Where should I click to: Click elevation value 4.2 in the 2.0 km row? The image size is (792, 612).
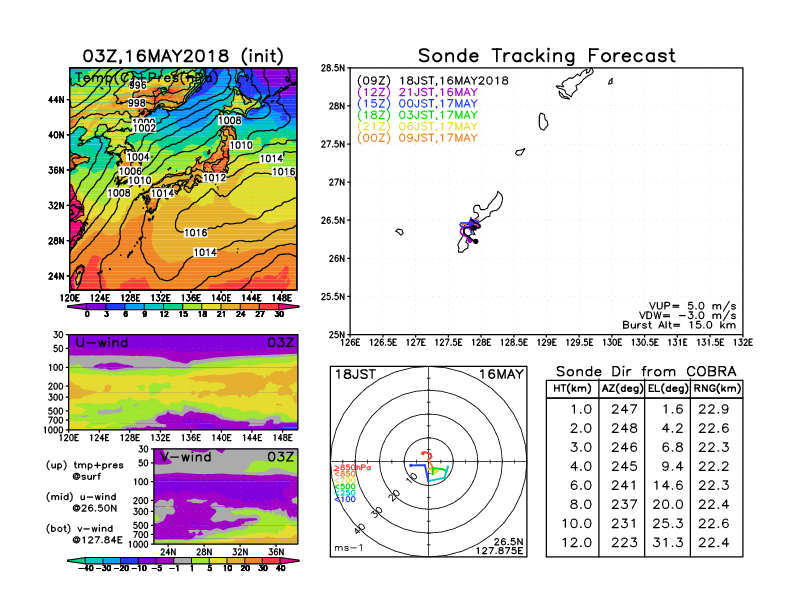[x=672, y=428]
